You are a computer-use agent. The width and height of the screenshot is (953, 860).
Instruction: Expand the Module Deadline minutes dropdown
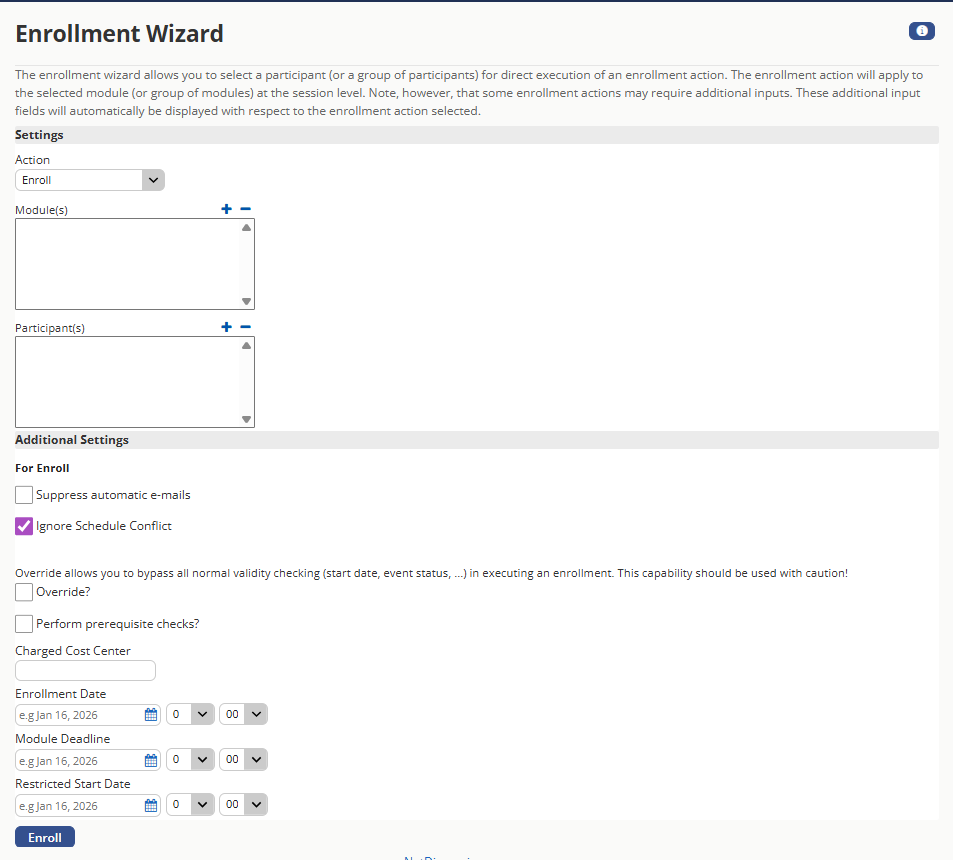pos(243,760)
